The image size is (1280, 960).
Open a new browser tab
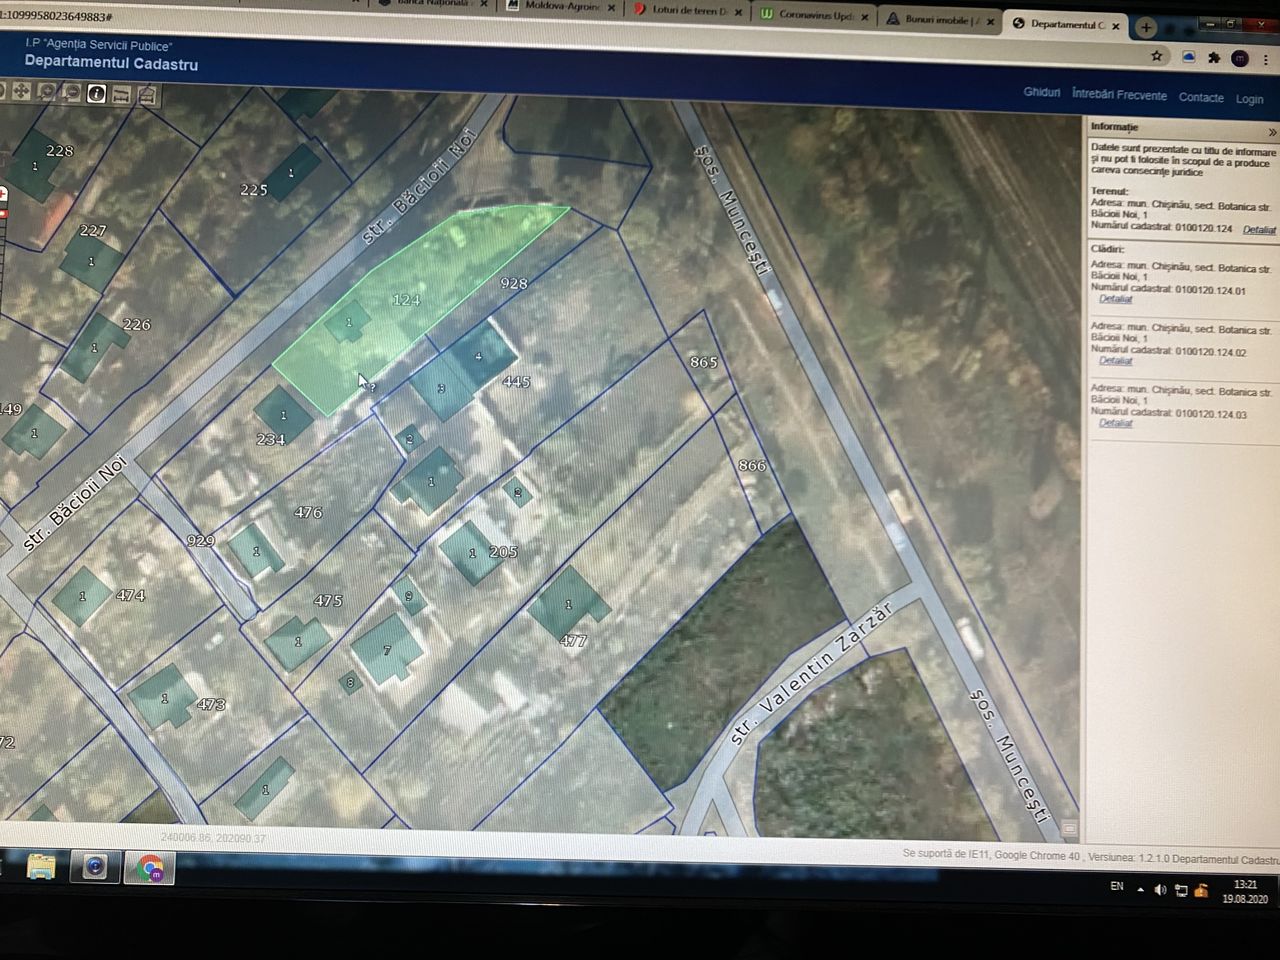coord(1146,27)
